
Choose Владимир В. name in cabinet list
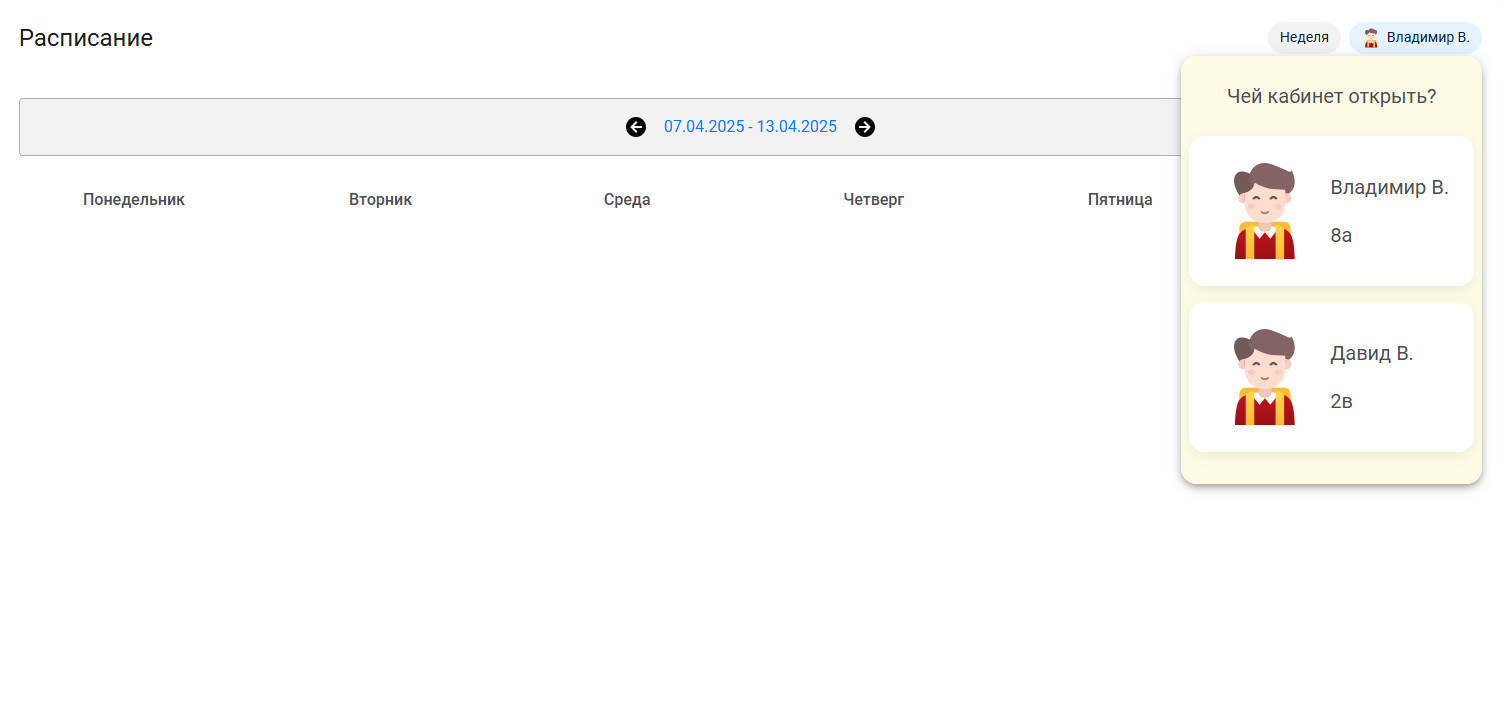pos(1389,187)
